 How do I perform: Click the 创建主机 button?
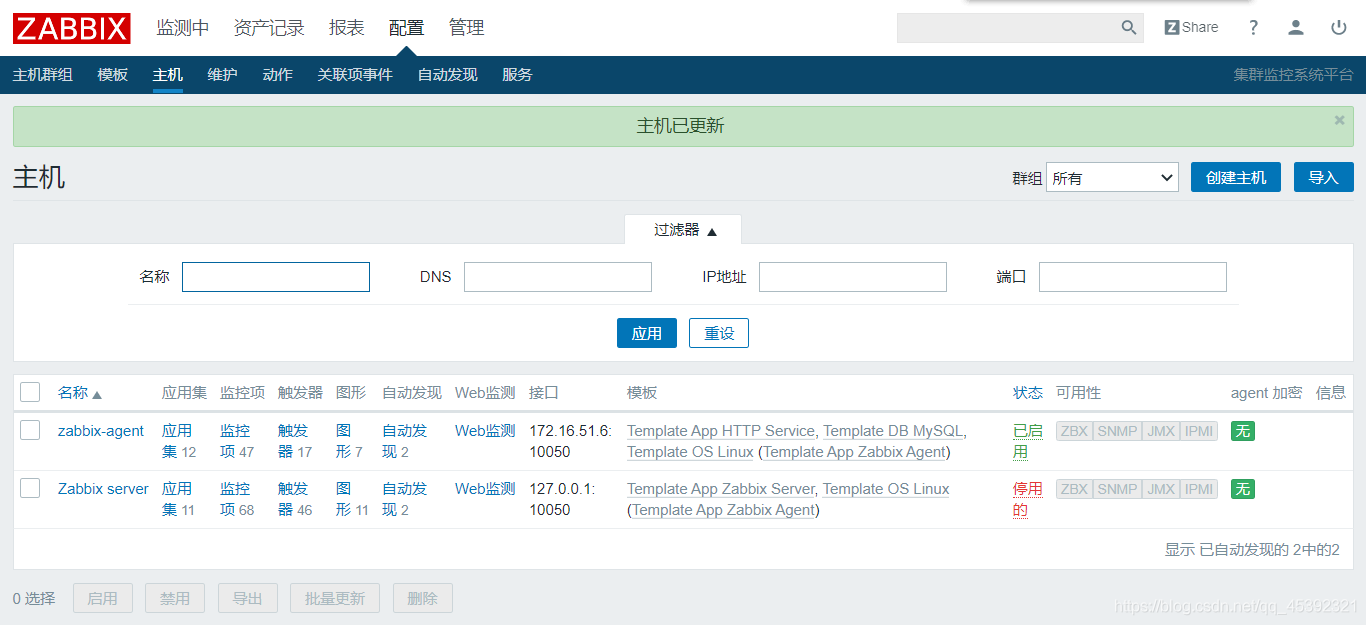coord(1236,177)
